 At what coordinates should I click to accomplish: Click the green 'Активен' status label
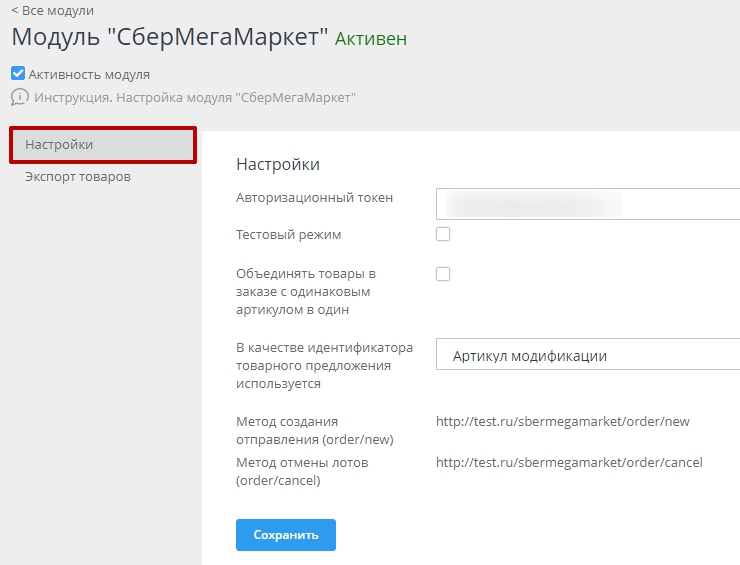pos(370,39)
